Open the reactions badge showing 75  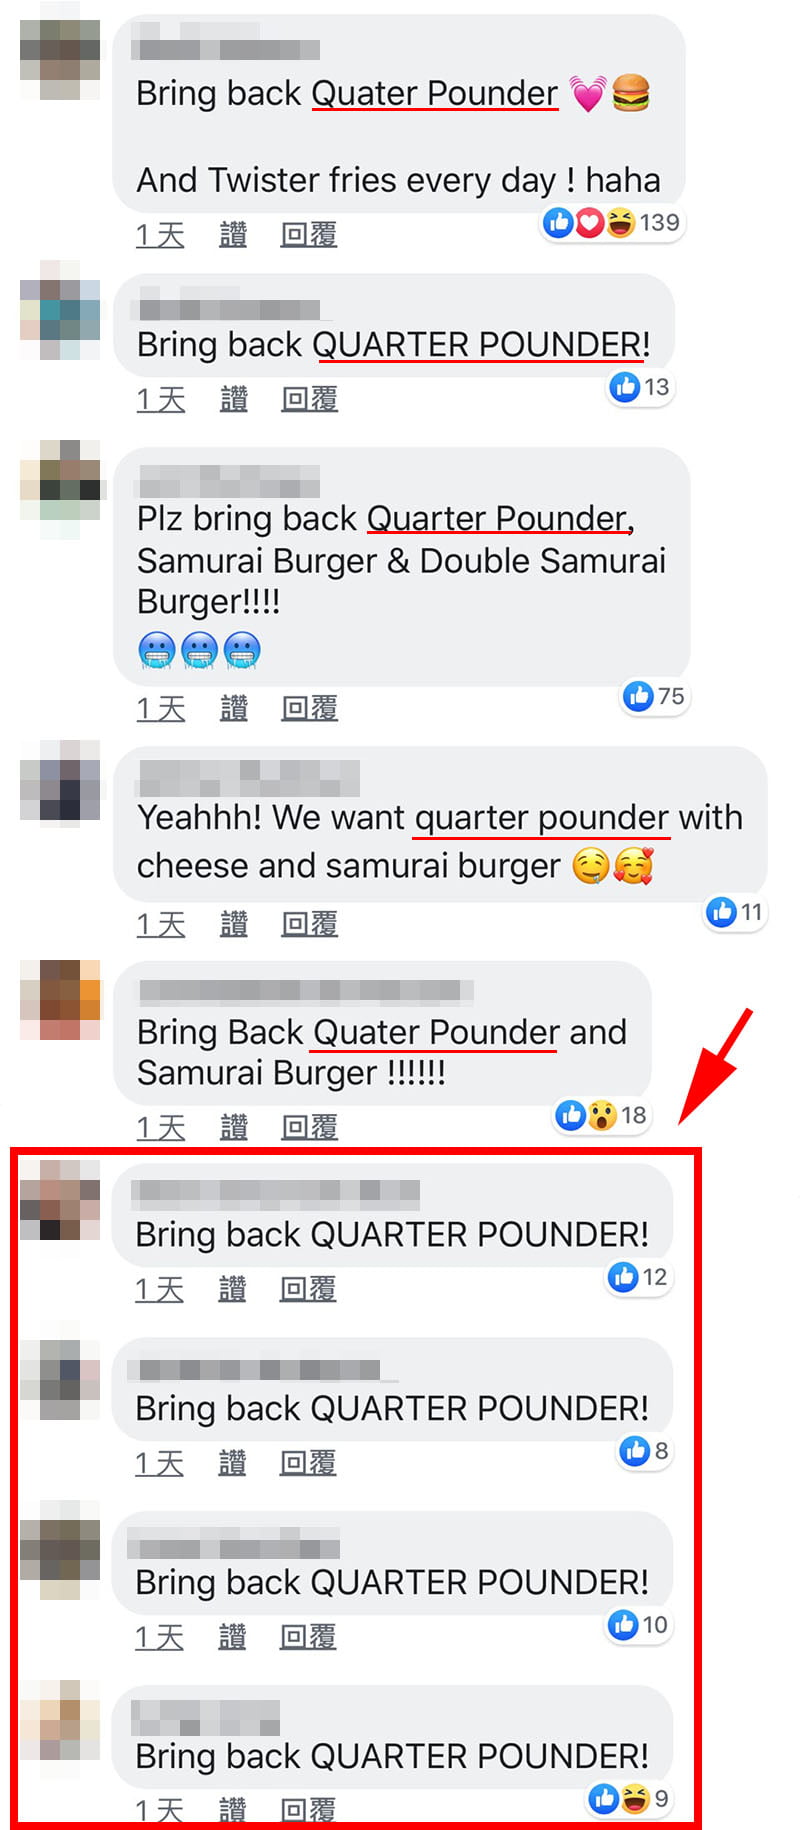654,696
